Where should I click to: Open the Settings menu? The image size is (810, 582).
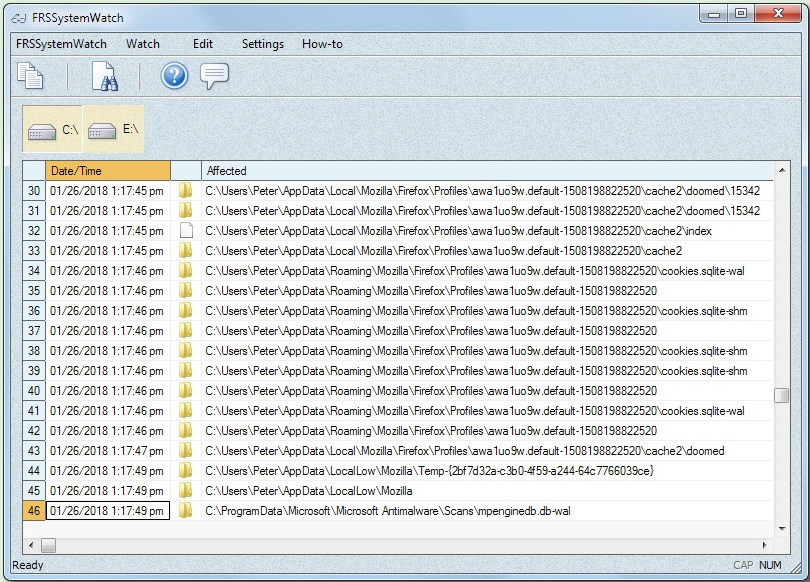pyautogui.click(x=263, y=44)
